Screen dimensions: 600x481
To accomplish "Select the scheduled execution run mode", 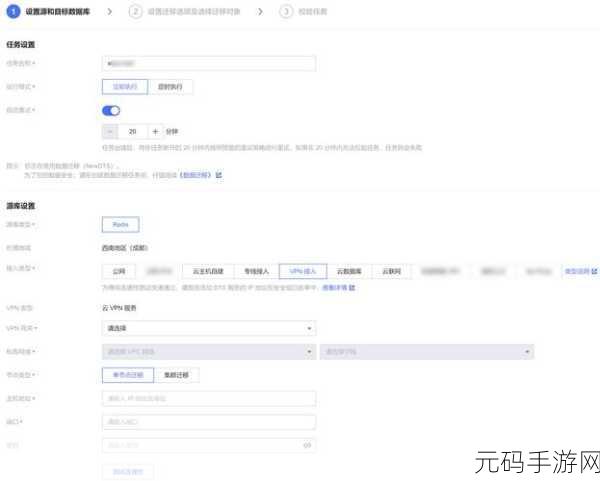I will click(x=170, y=87).
